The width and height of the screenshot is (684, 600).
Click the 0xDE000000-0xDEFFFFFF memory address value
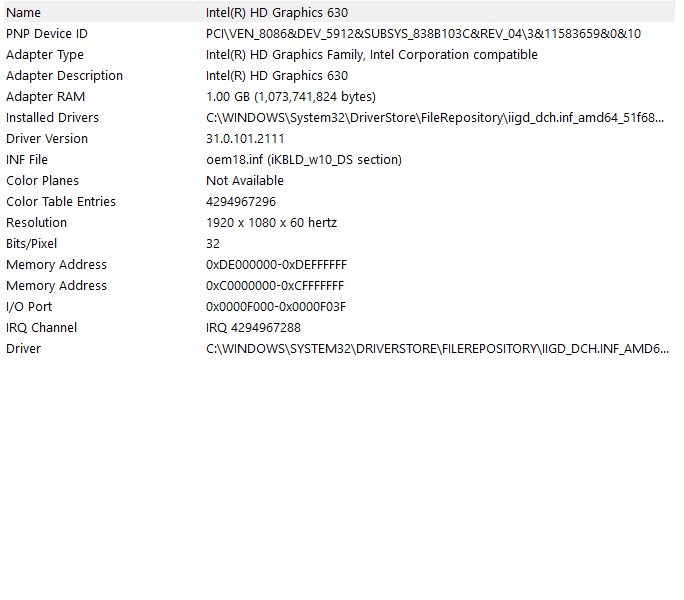276,264
